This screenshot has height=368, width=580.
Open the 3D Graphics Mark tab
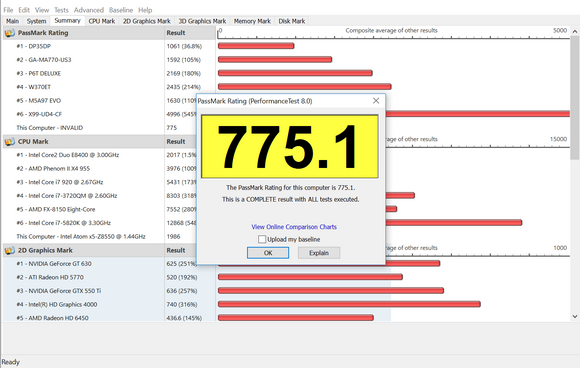click(x=202, y=21)
